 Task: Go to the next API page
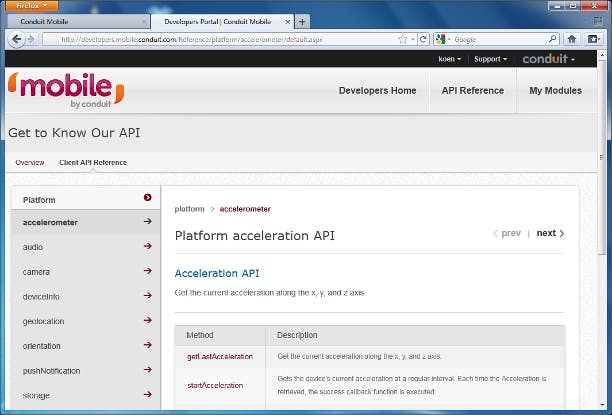[550, 233]
